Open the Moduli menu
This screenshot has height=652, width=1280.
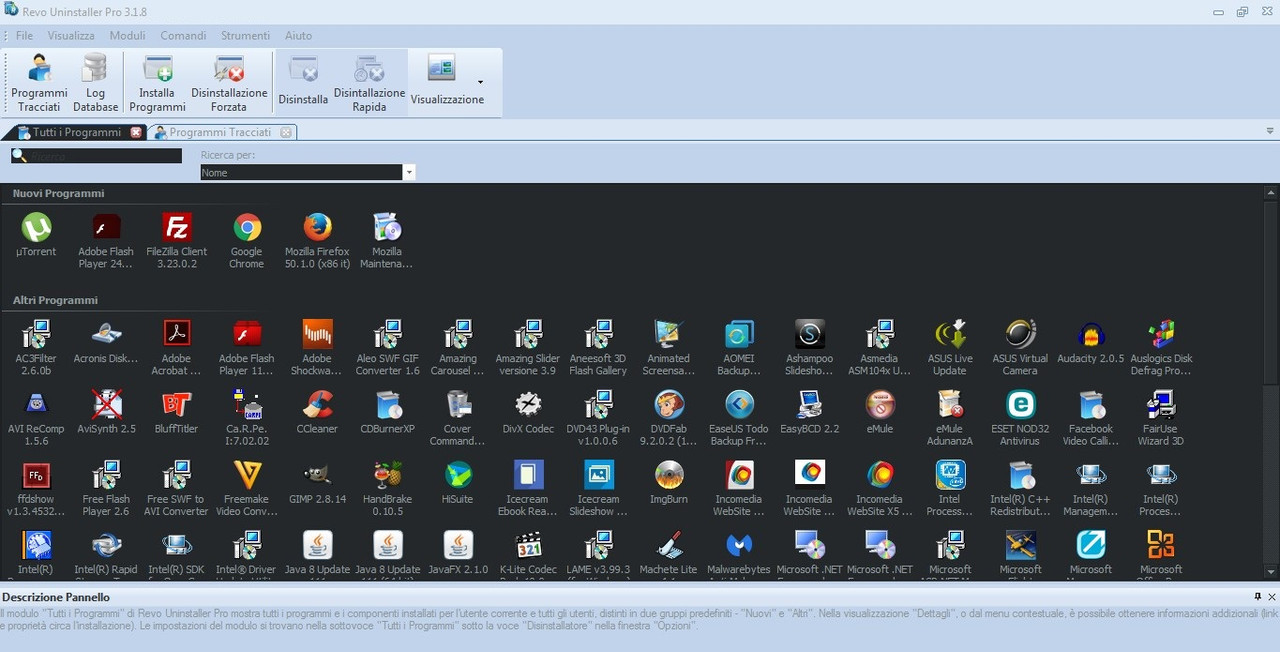[128, 36]
